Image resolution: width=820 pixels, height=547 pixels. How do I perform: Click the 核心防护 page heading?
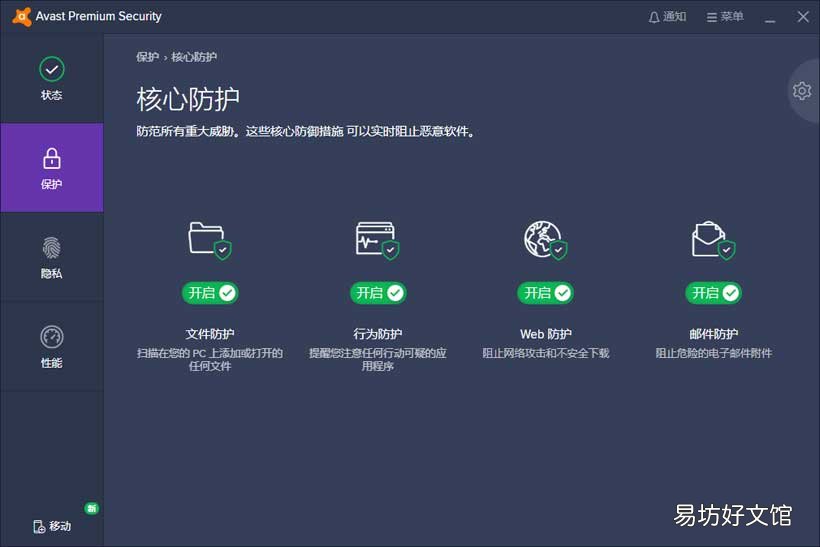point(188,99)
